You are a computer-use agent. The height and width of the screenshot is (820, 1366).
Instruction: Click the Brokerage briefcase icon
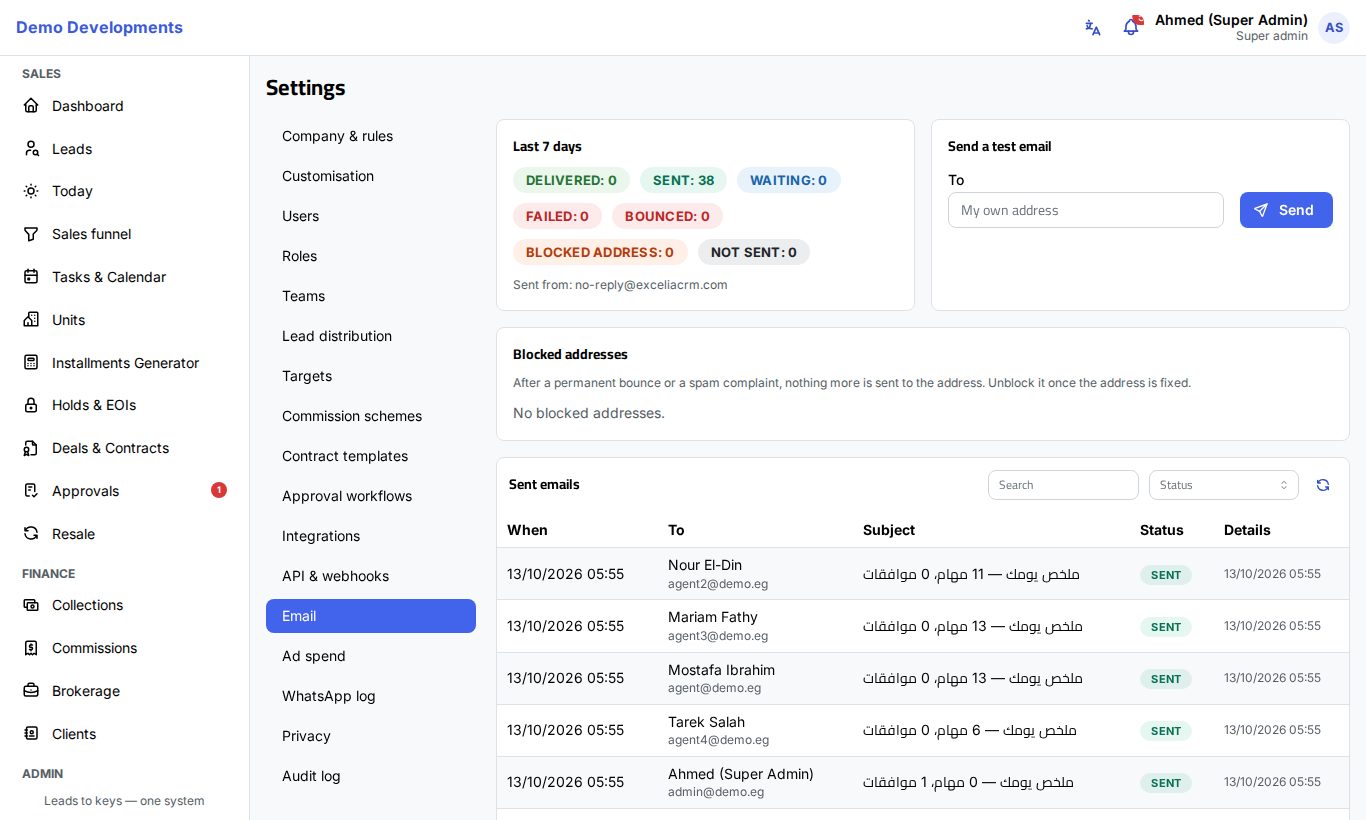[31, 691]
